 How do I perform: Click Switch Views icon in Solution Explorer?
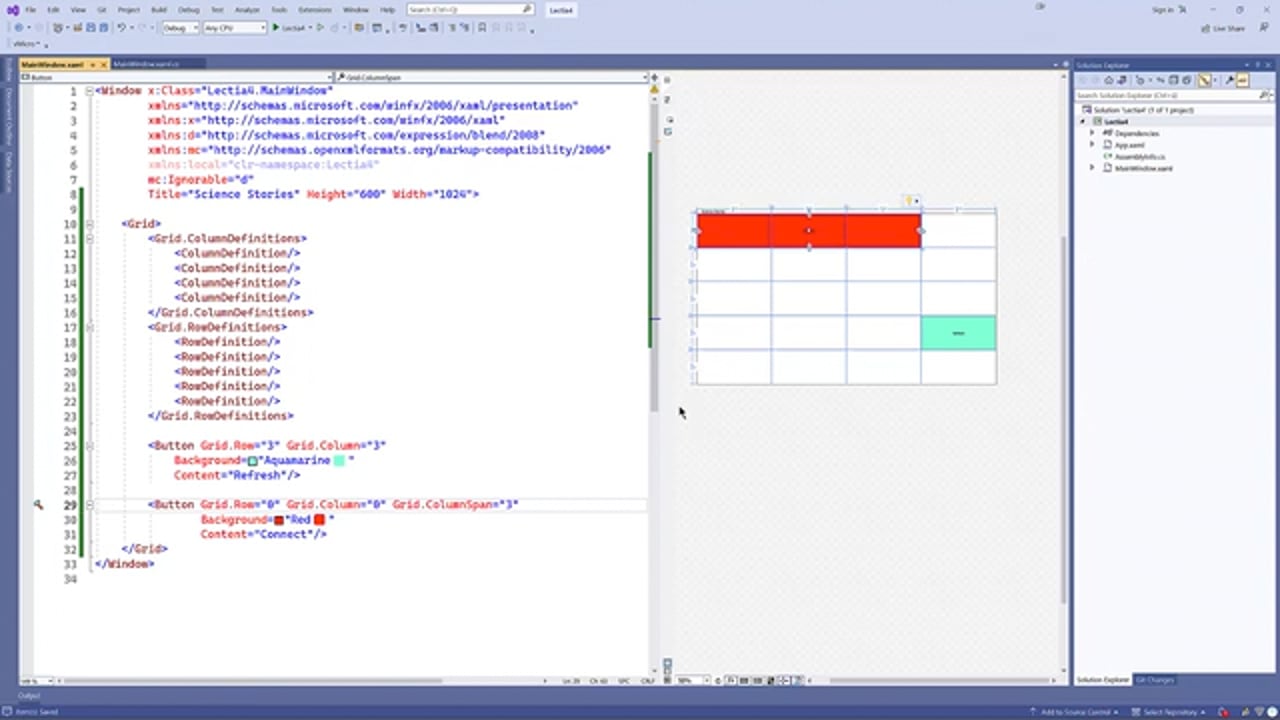coord(1123,80)
